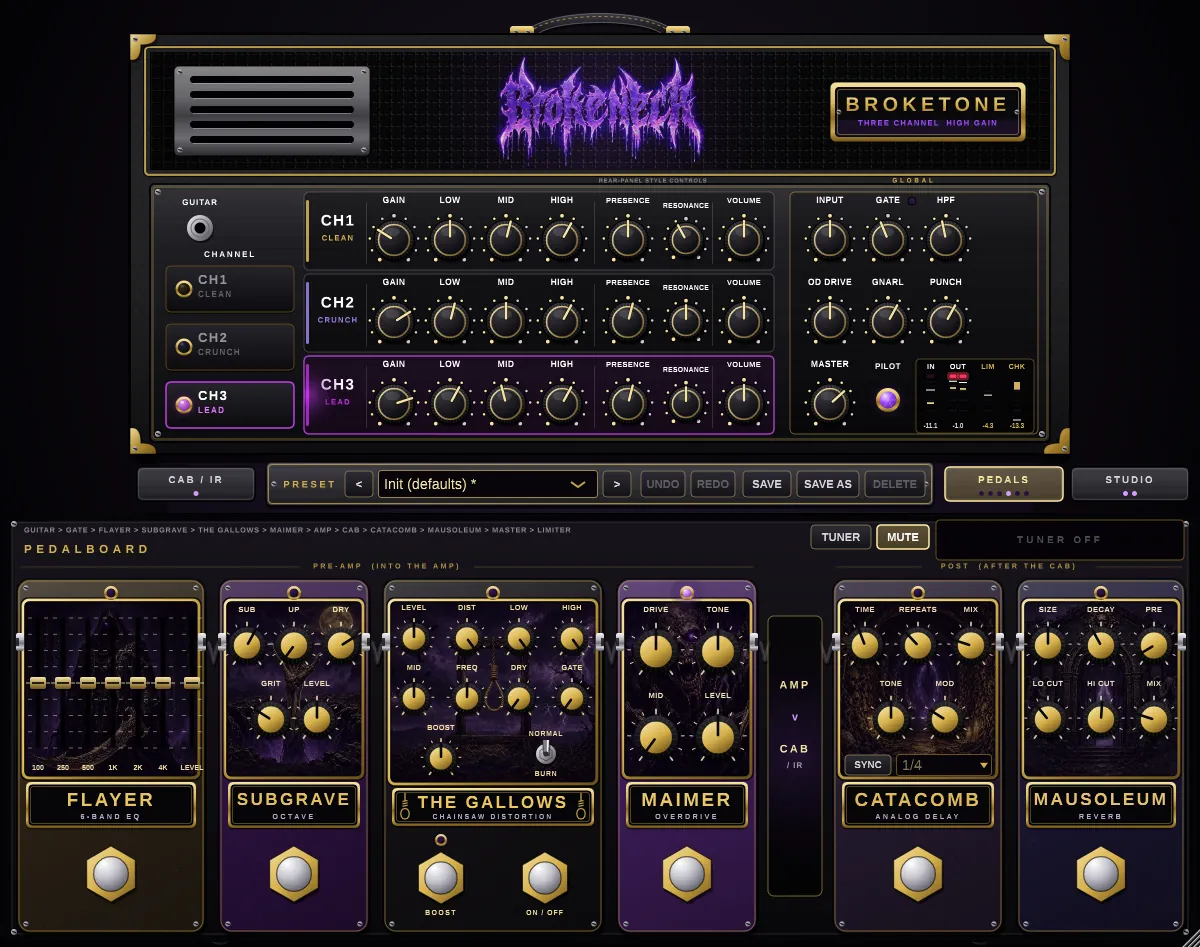Image resolution: width=1200 pixels, height=947 pixels.
Task: Select the CH1 Clean channel
Action: (x=230, y=288)
